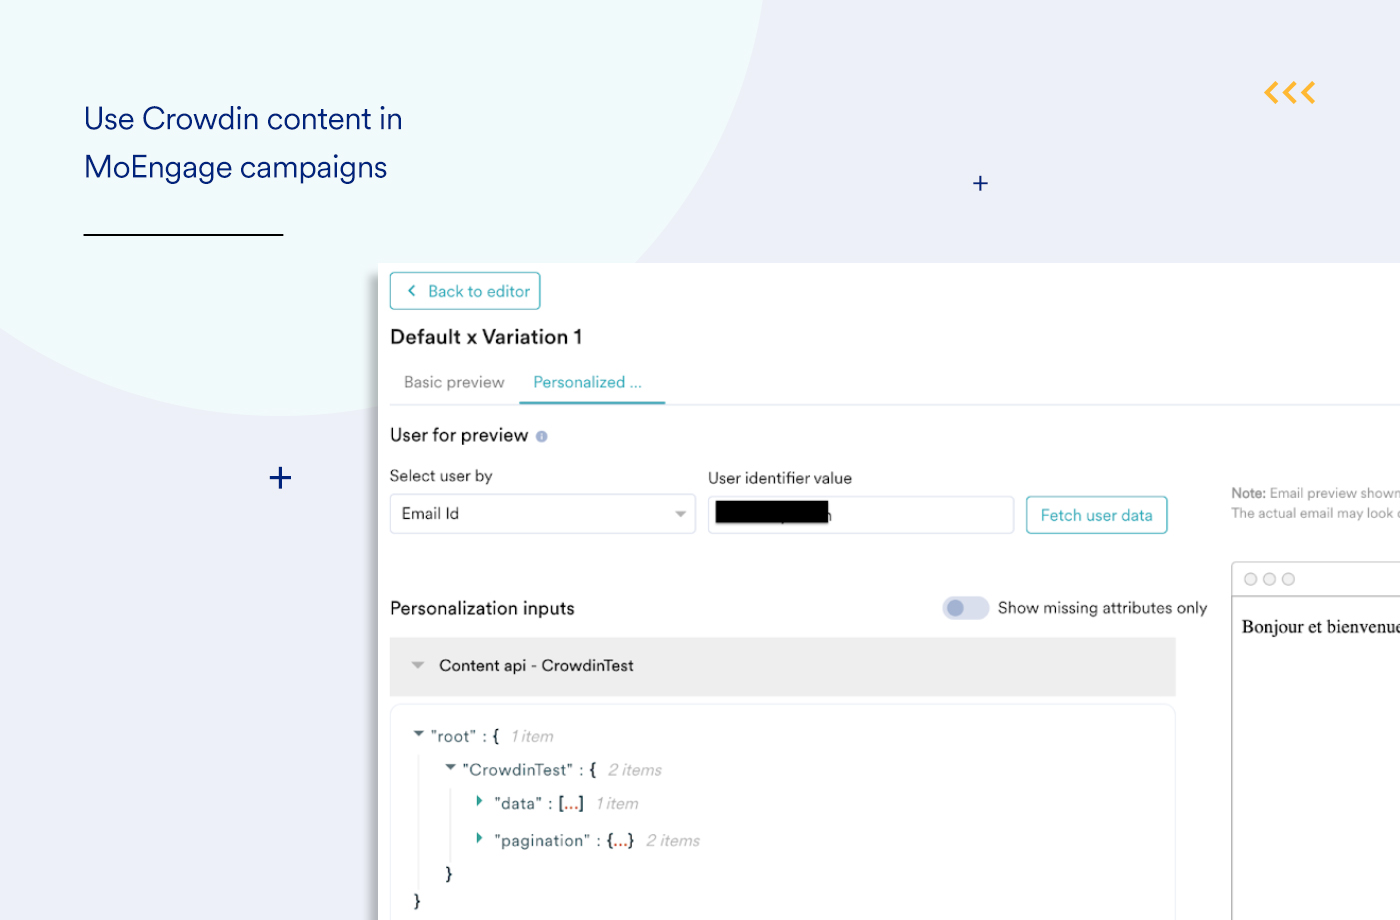
Task: Collapse the "root" JSON node
Action: click(418, 734)
